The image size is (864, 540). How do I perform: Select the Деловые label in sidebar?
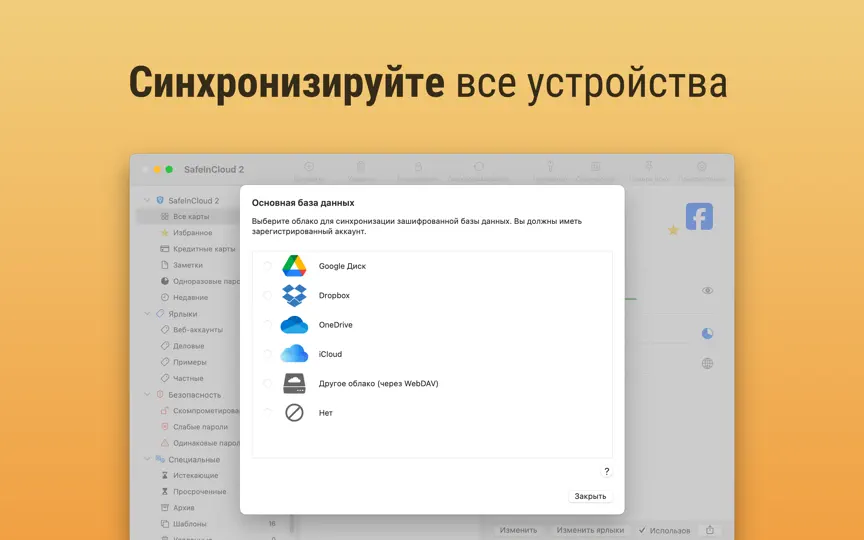(188, 345)
